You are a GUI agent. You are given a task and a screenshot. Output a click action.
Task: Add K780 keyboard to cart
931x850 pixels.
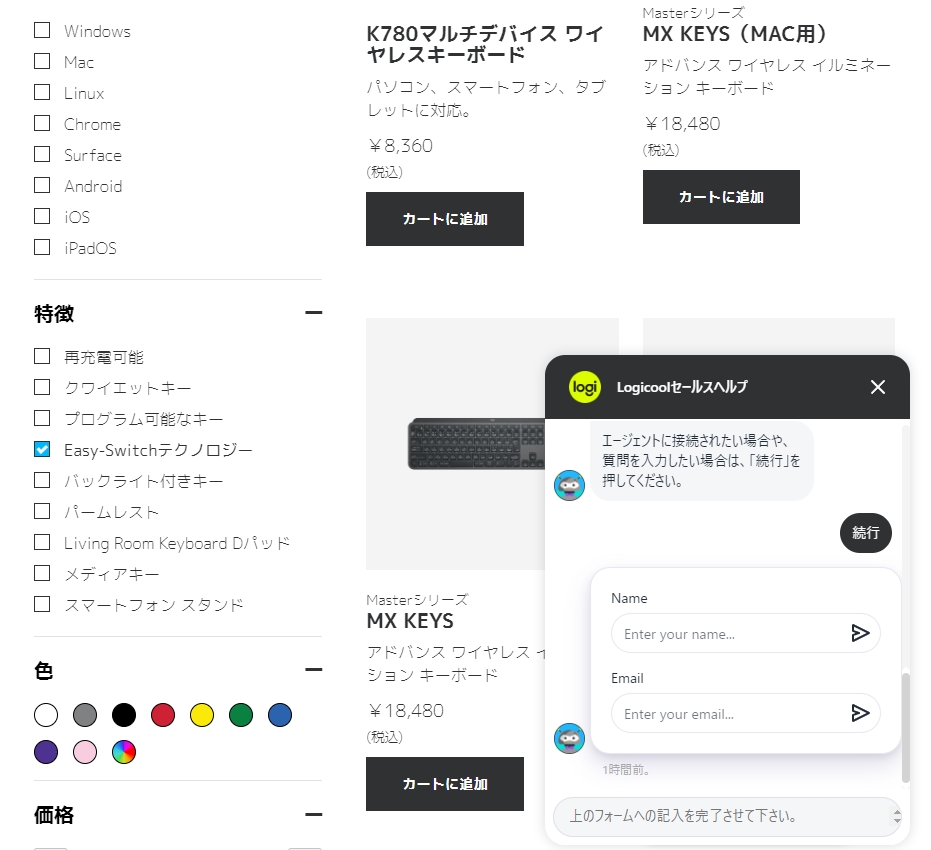(x=445, y=219)
